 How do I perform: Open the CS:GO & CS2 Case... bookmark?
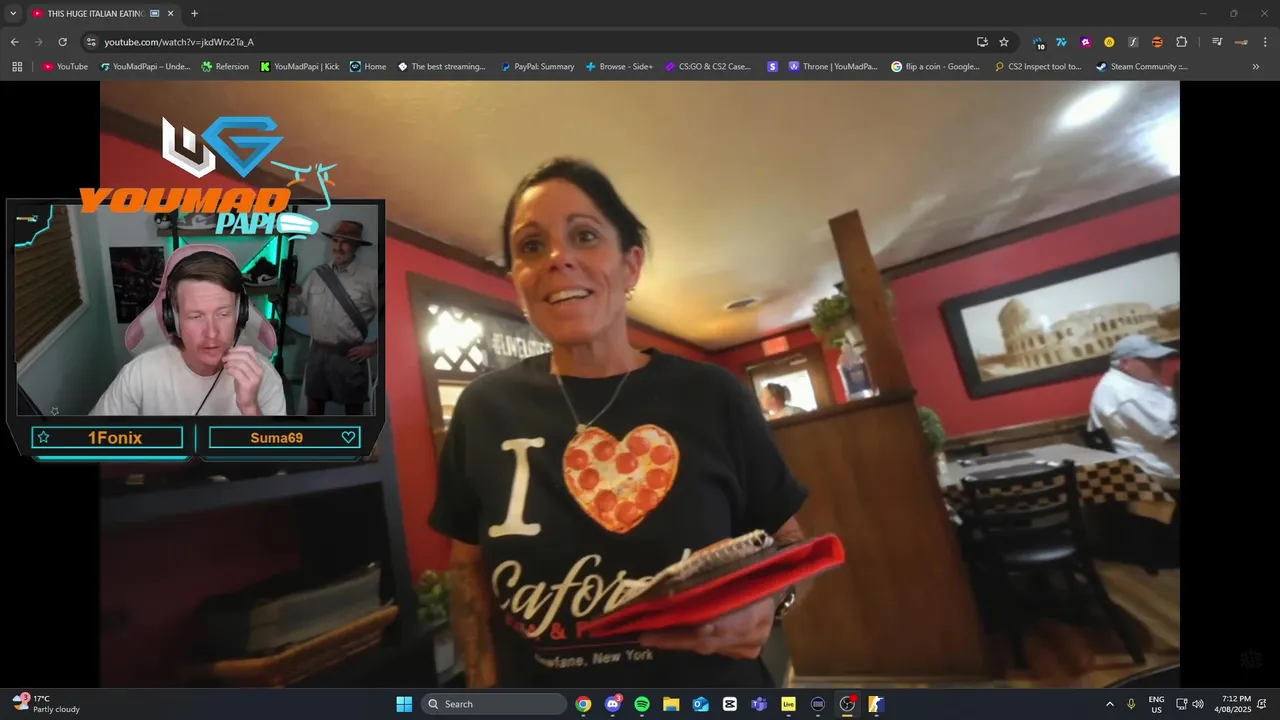(708, 67)
